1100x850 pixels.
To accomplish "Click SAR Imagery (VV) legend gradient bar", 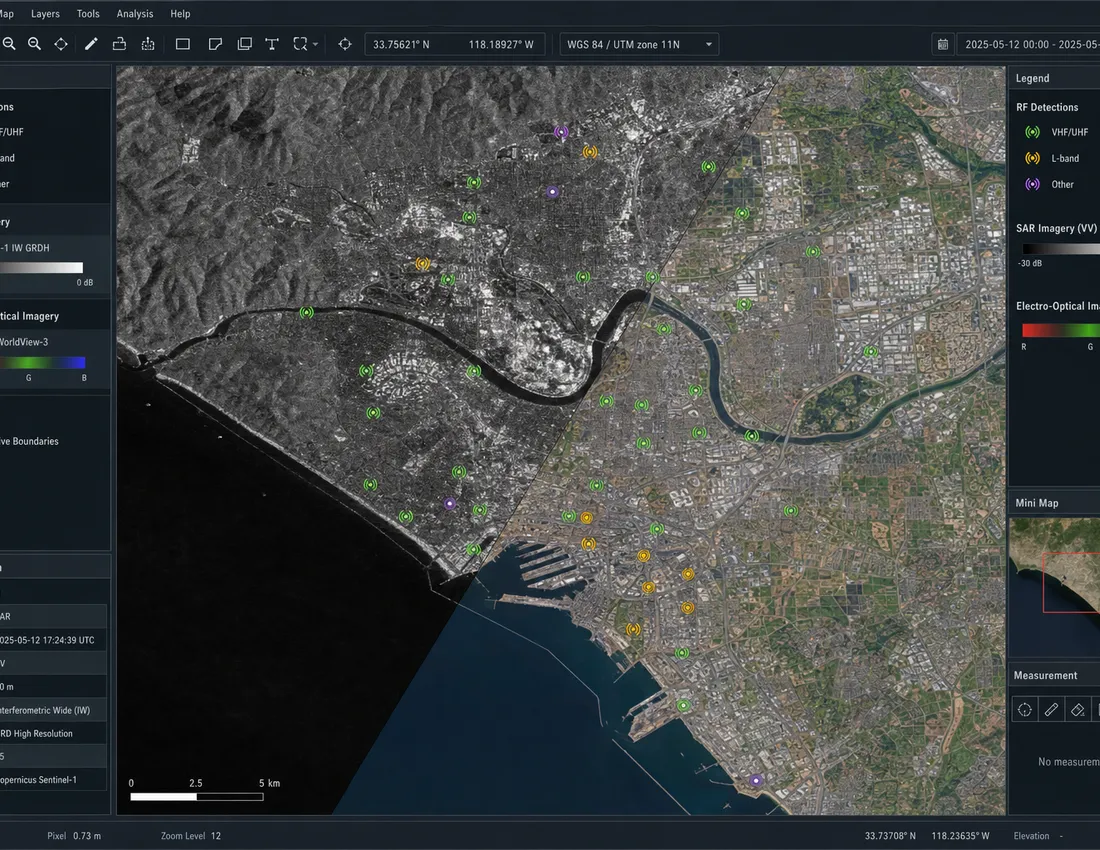I will [1061, 249].
